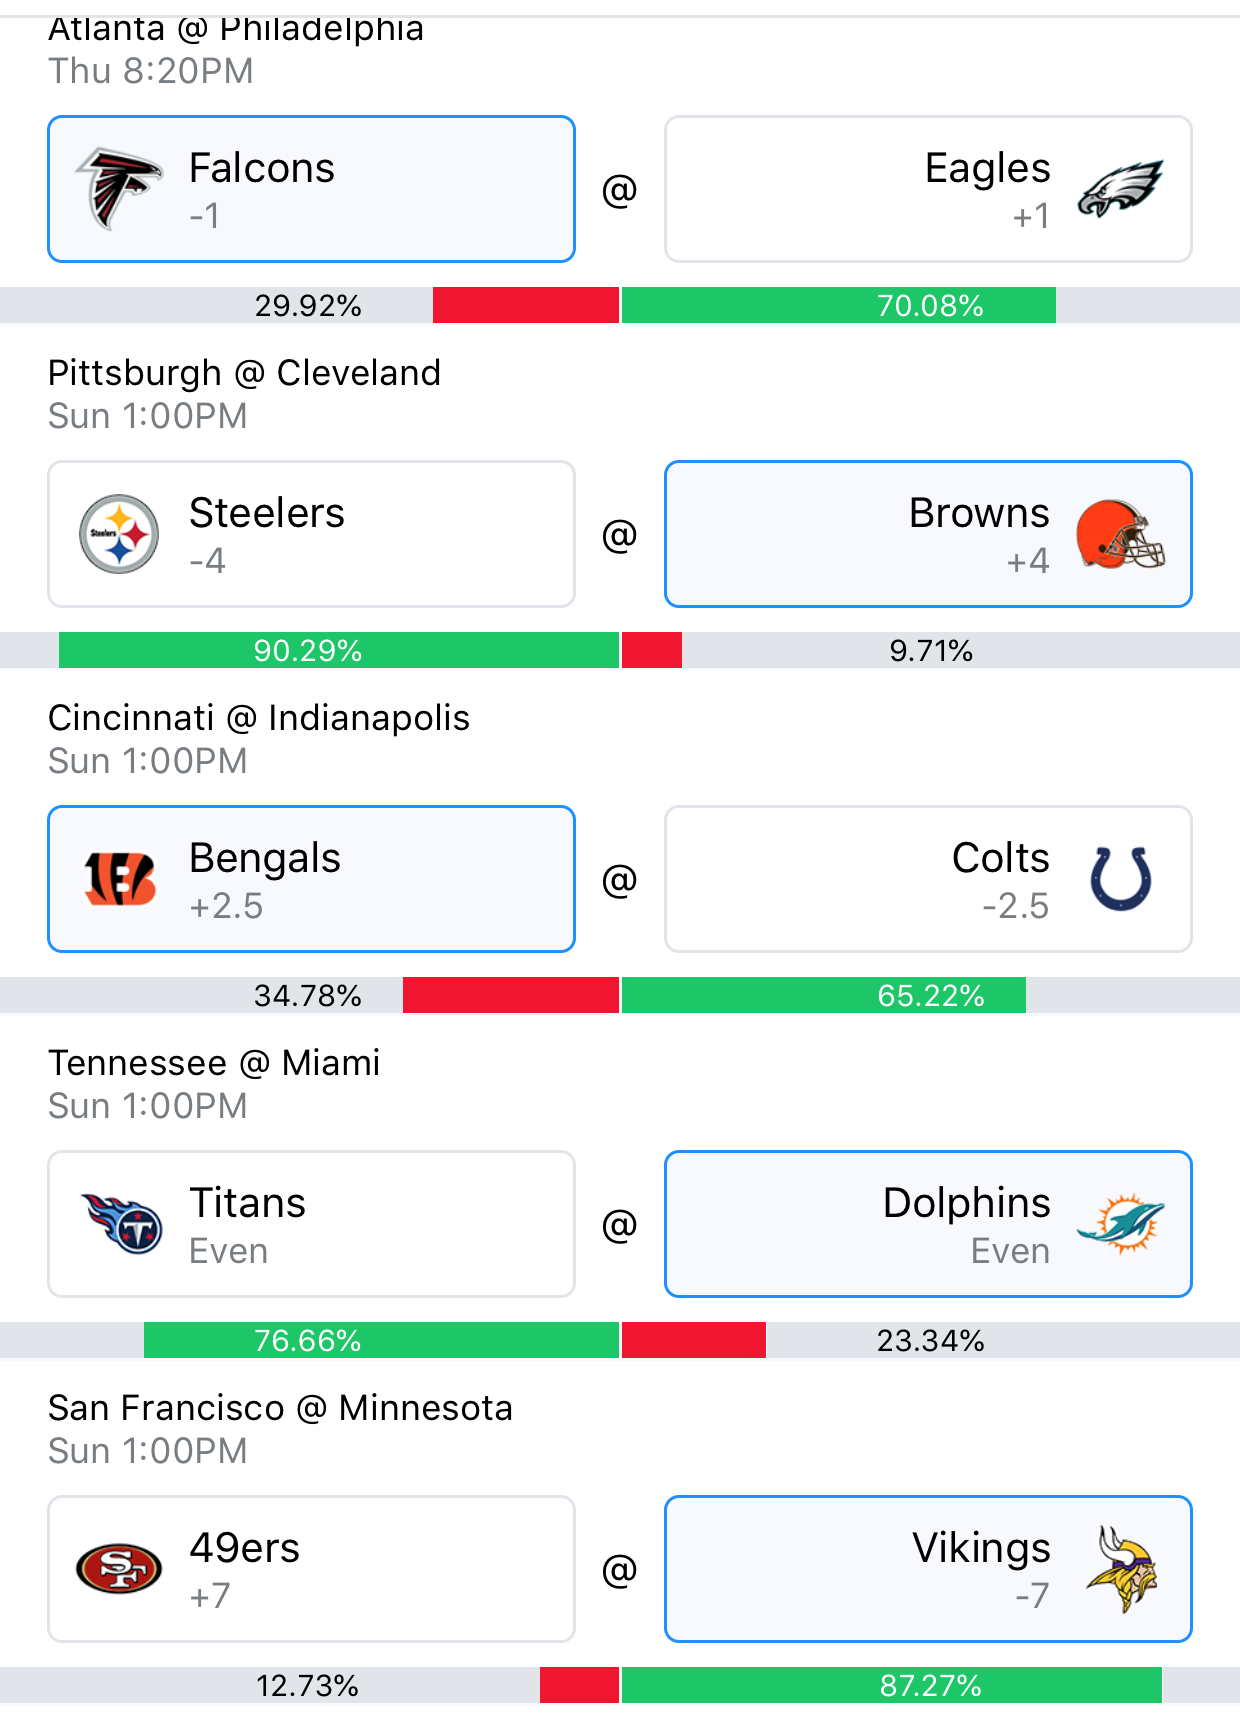Screen dimensions: 1240x1734
Task: Tap the 90.29% green pick bar
Action: pyautogui.click(x=339, y=650)
